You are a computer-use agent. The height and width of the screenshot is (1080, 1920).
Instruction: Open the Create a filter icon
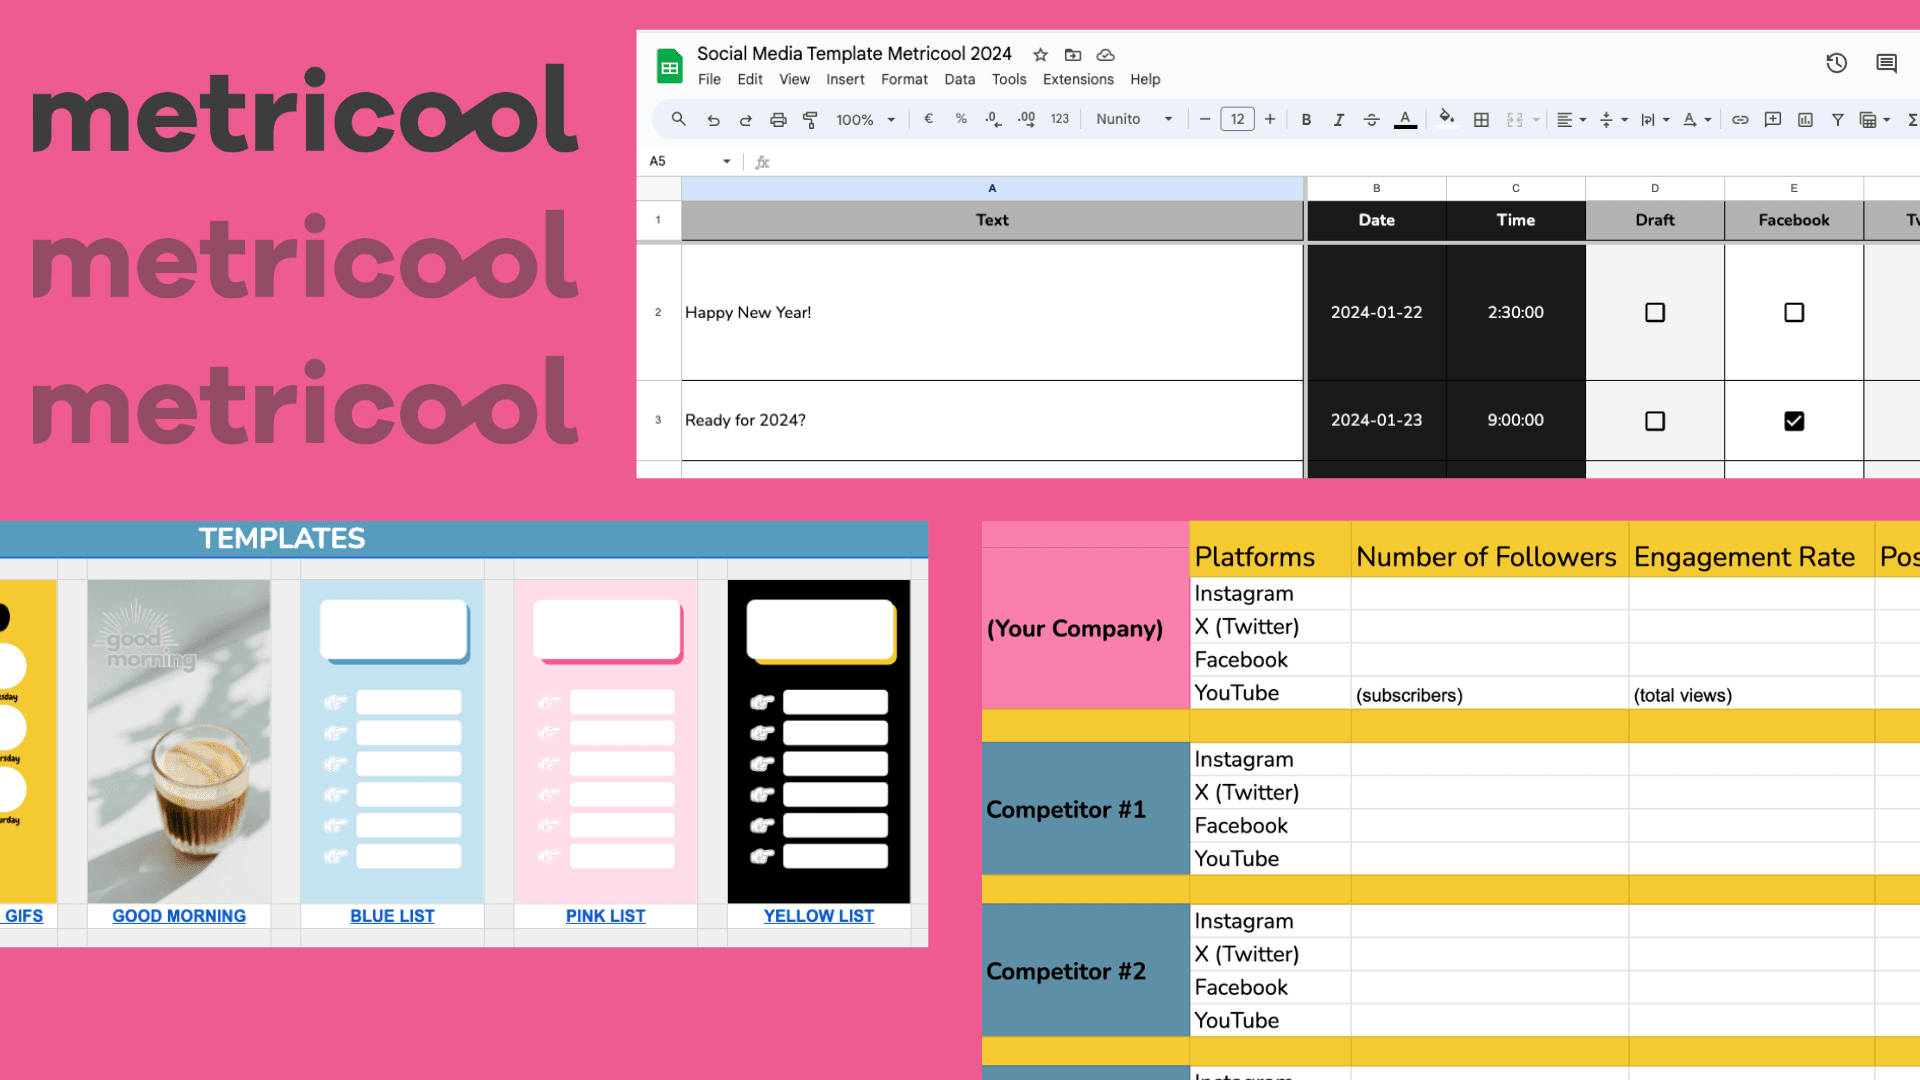coord(1838,119)
